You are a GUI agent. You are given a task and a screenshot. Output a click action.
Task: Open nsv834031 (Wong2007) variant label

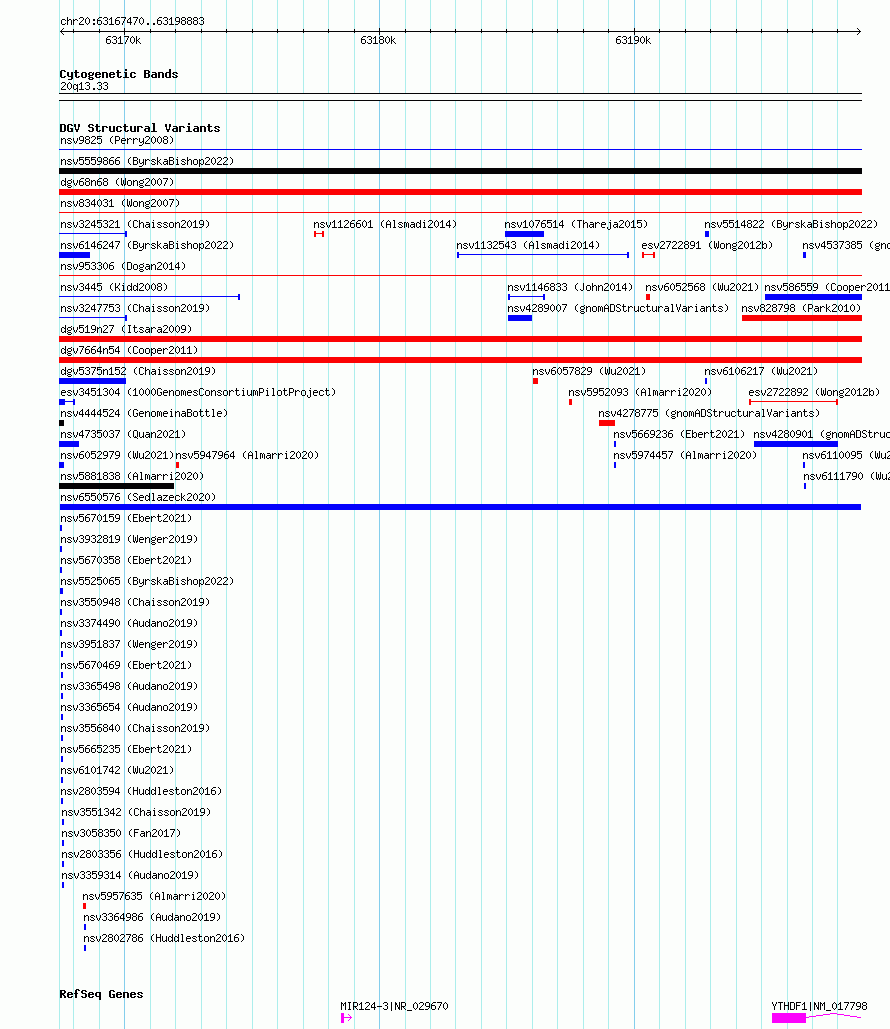tap(120, 203)
